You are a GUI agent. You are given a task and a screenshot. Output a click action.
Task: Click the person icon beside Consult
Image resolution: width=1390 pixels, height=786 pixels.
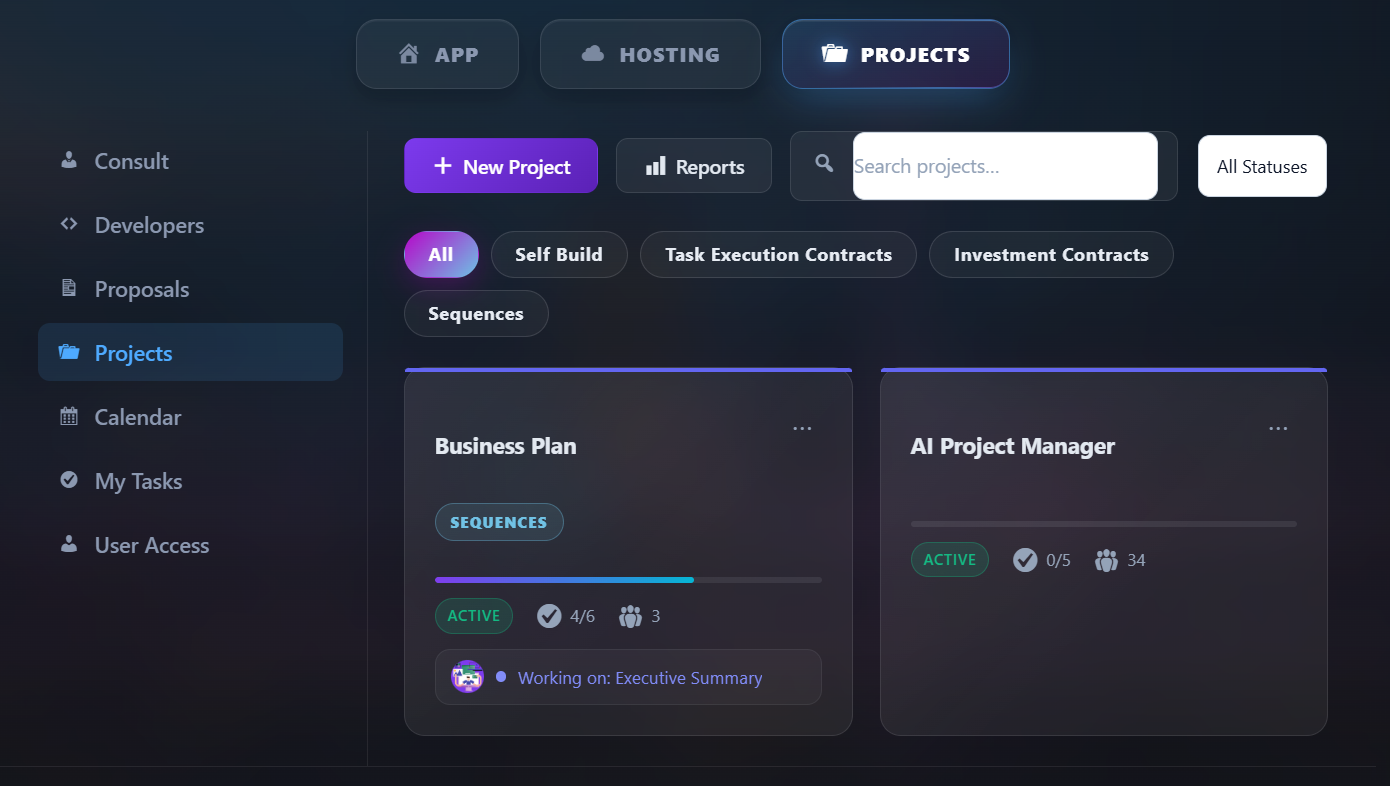(x=69, y=160)
